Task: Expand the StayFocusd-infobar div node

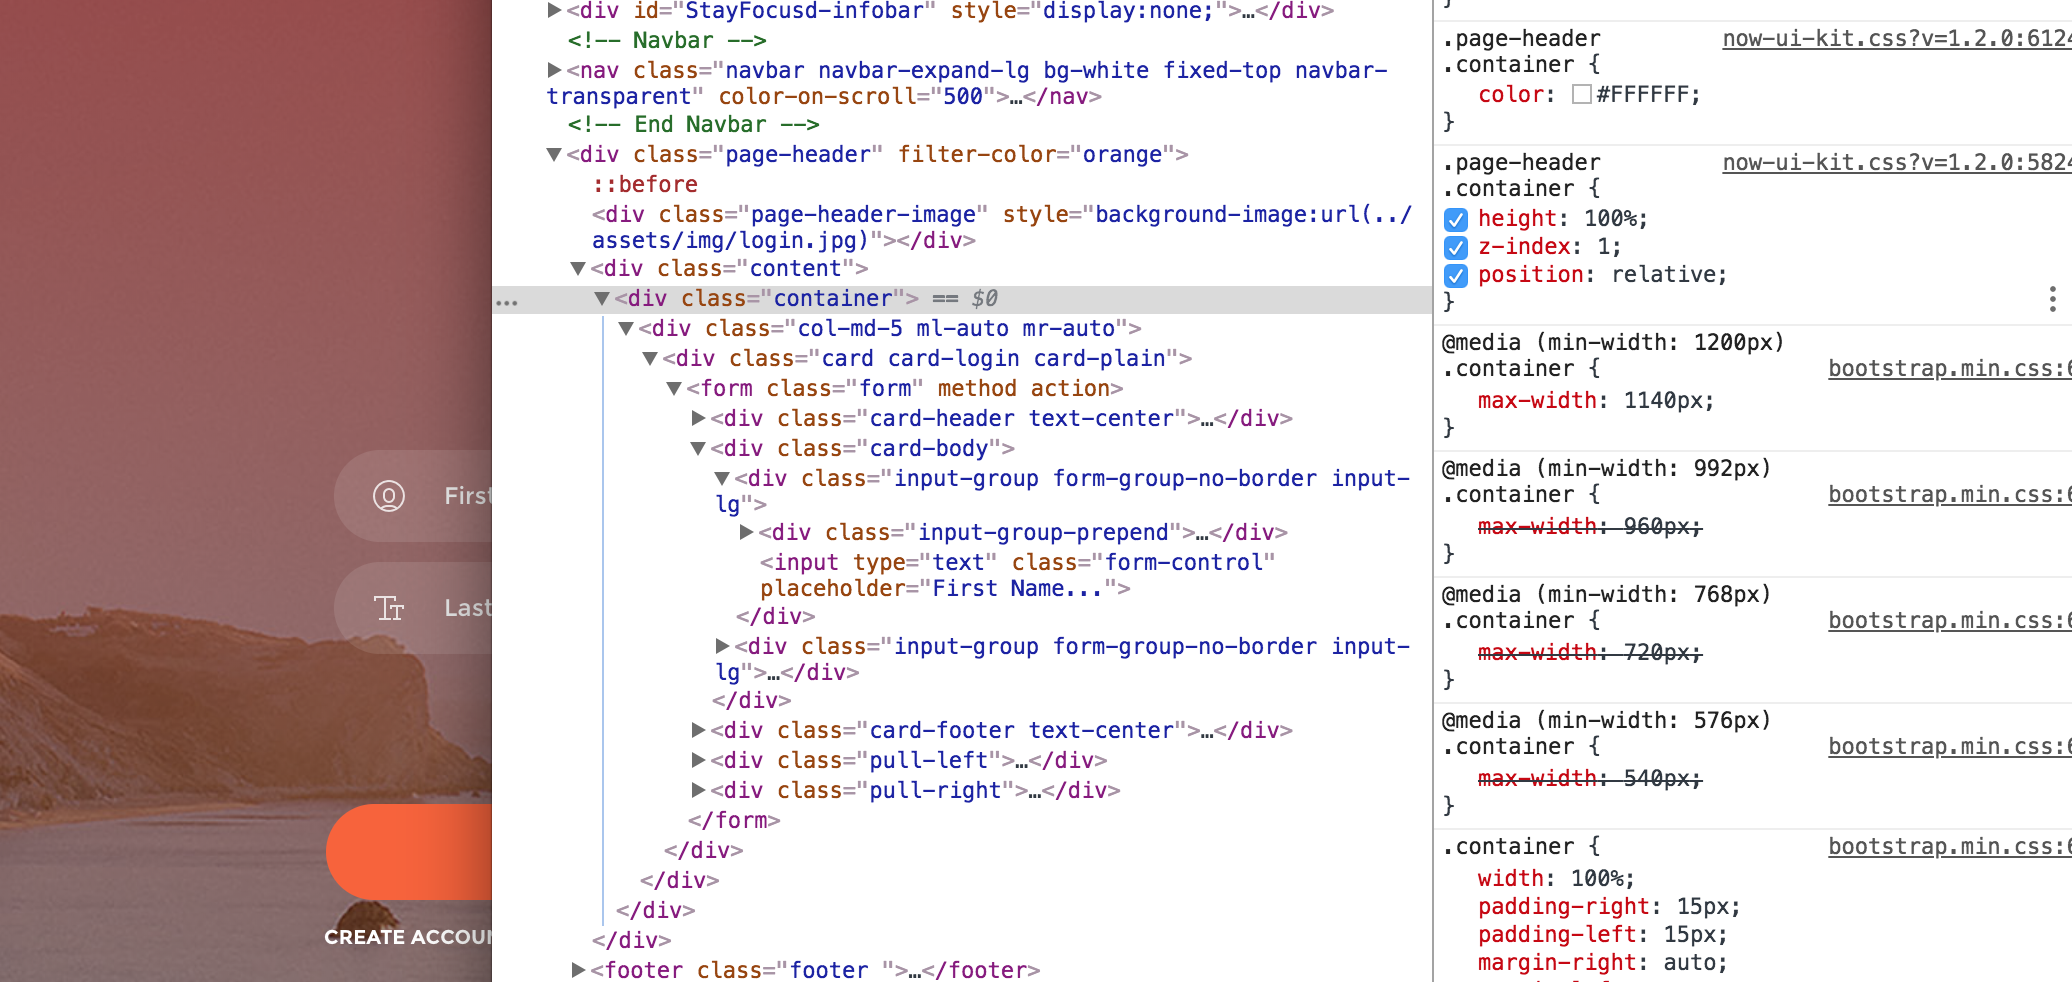Action: 554,11
